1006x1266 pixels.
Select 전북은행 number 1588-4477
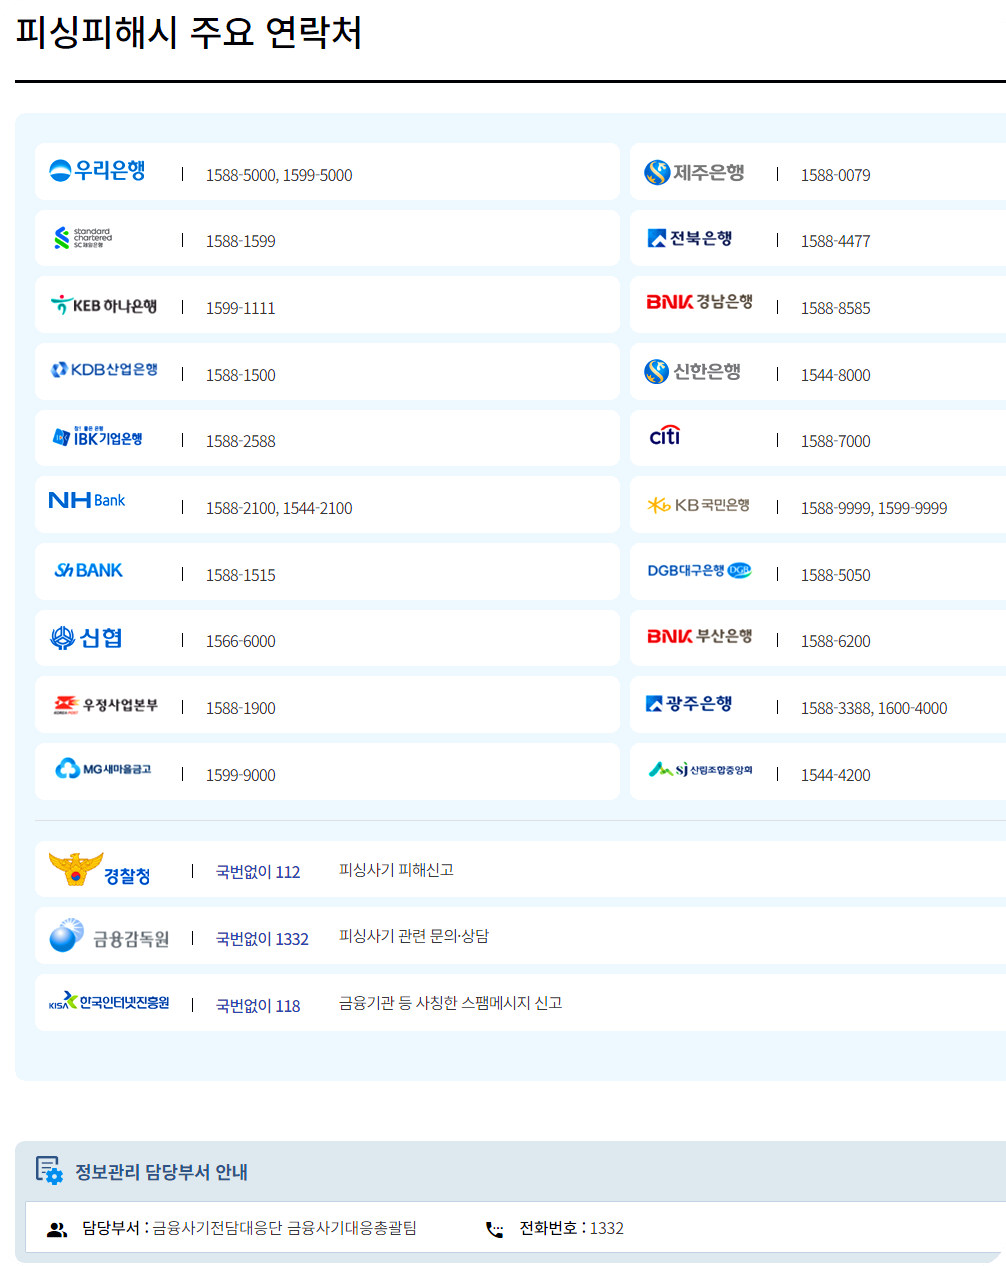[836, 241]
